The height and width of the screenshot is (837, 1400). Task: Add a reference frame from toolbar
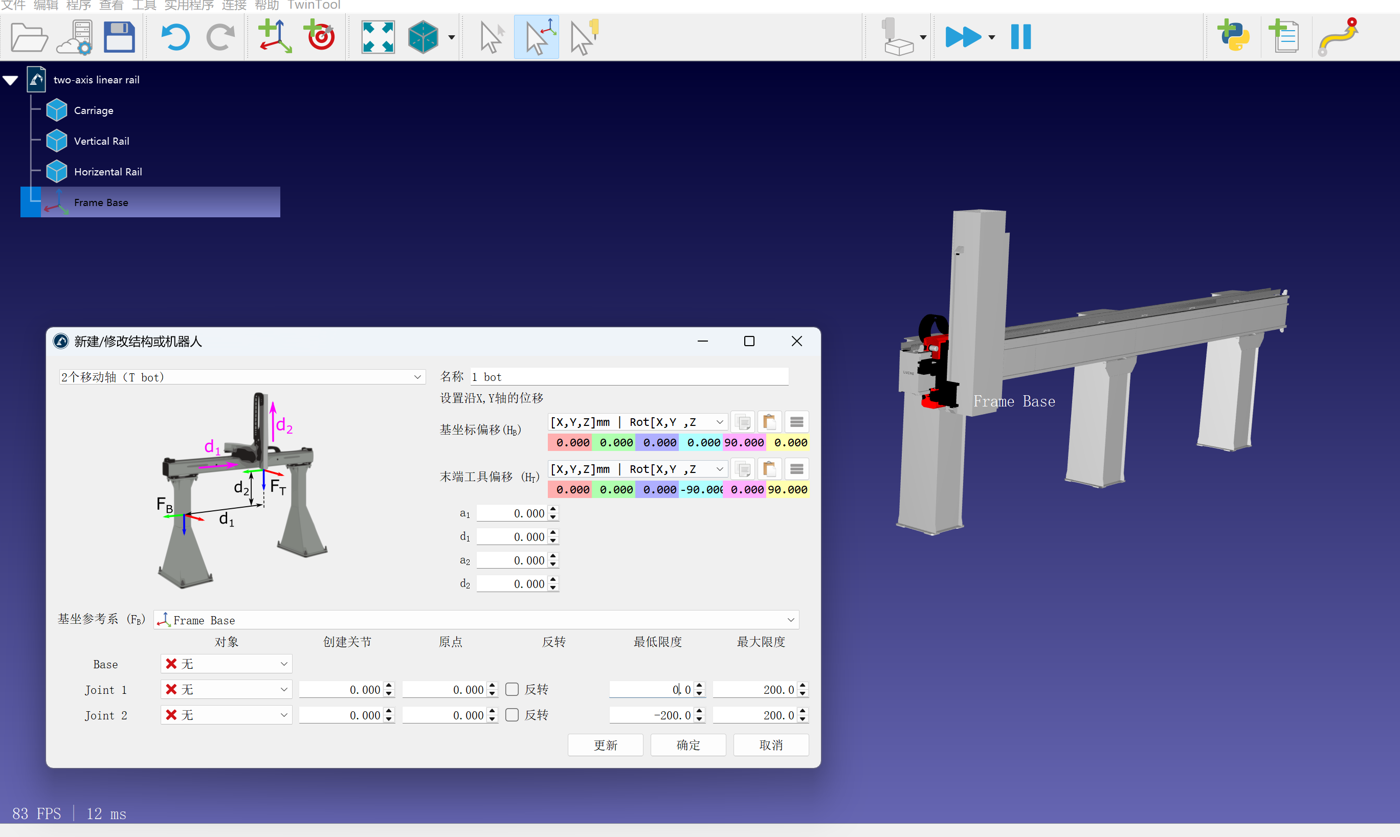click(x=274, y=37)
